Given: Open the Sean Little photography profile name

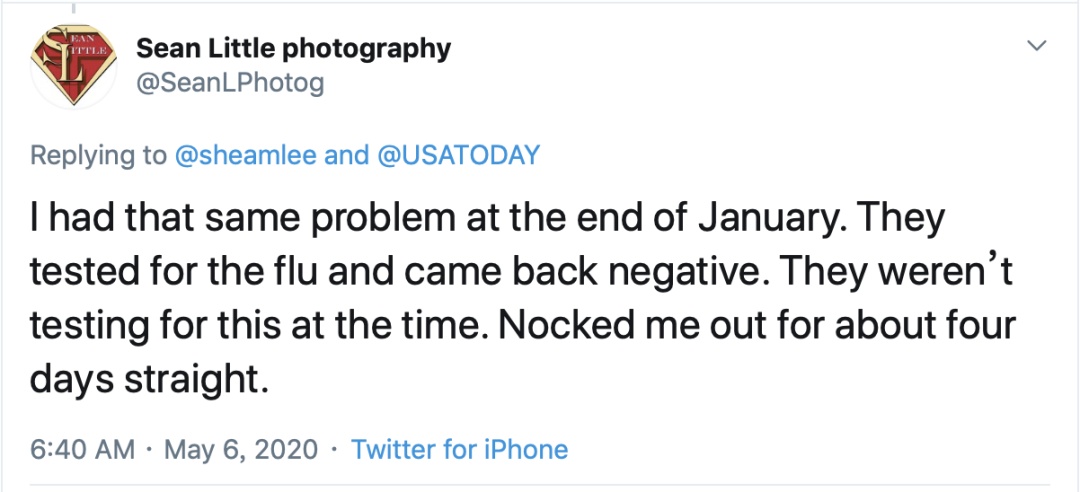Looking at the screenshot, I should [293, 48].
